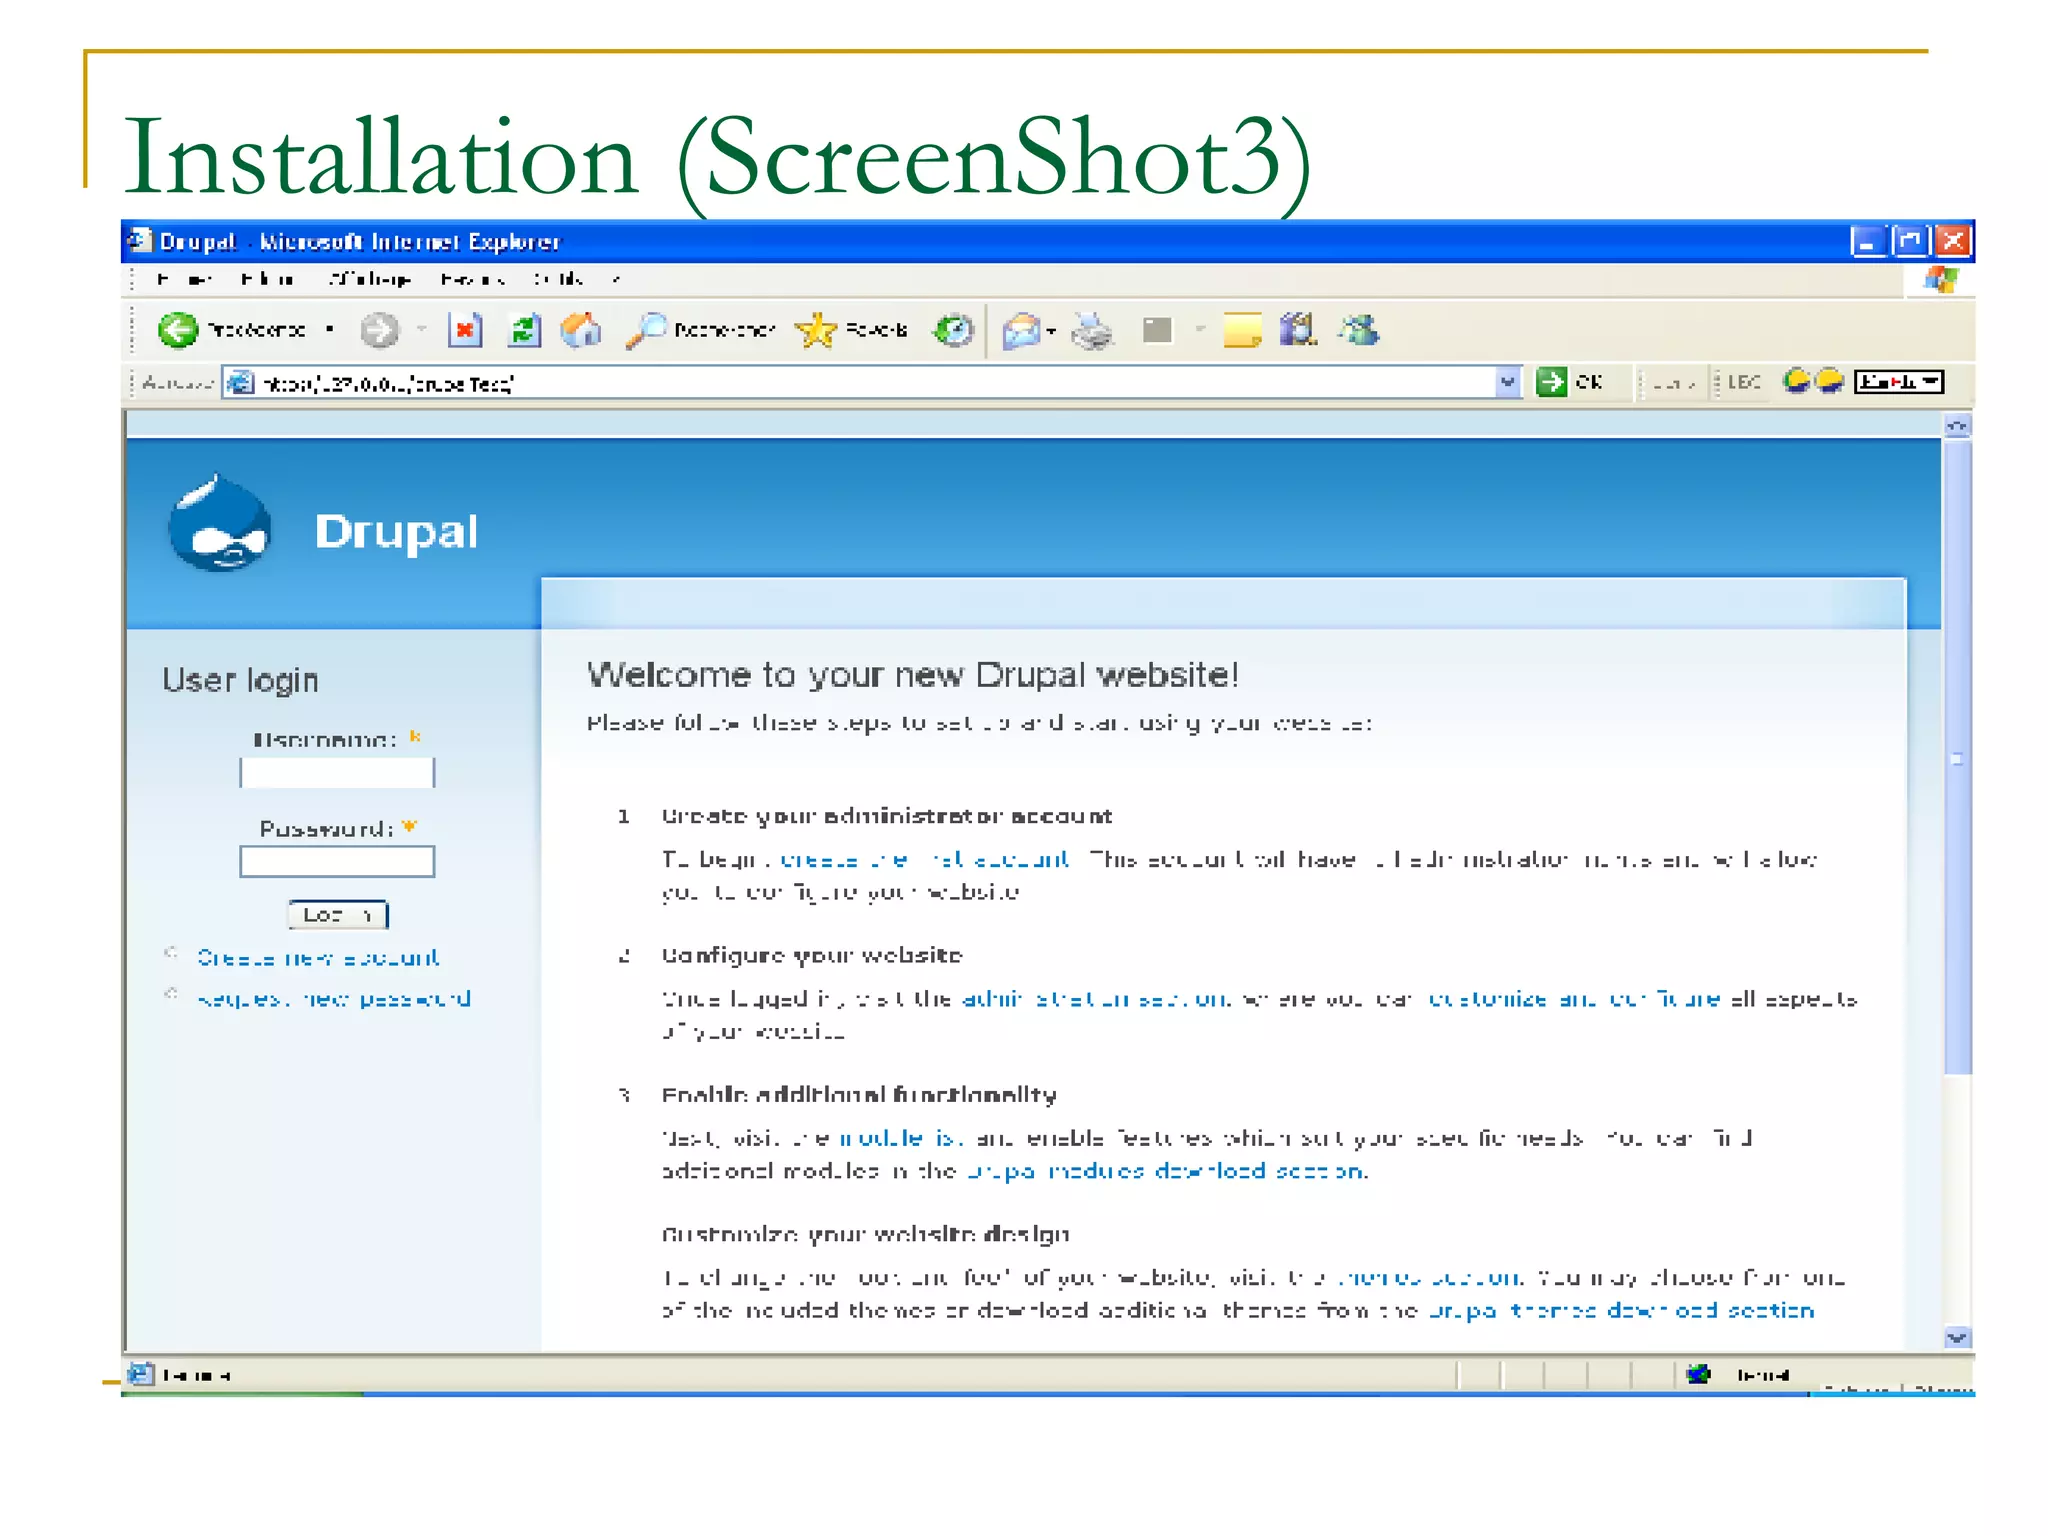Expand the address bar dropdown arrow
The width and height of the screenshot is (2048, 1536).
click(x=1507, y=382)
